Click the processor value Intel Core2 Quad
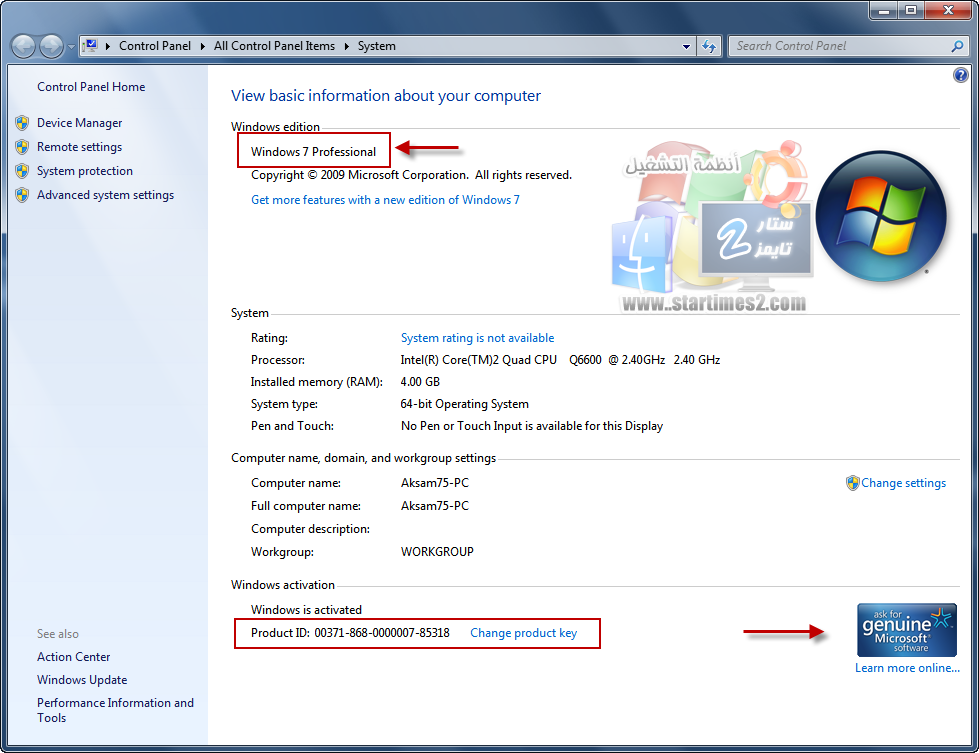979x753 pixels. pyautogui.click(x=560, y=360)
